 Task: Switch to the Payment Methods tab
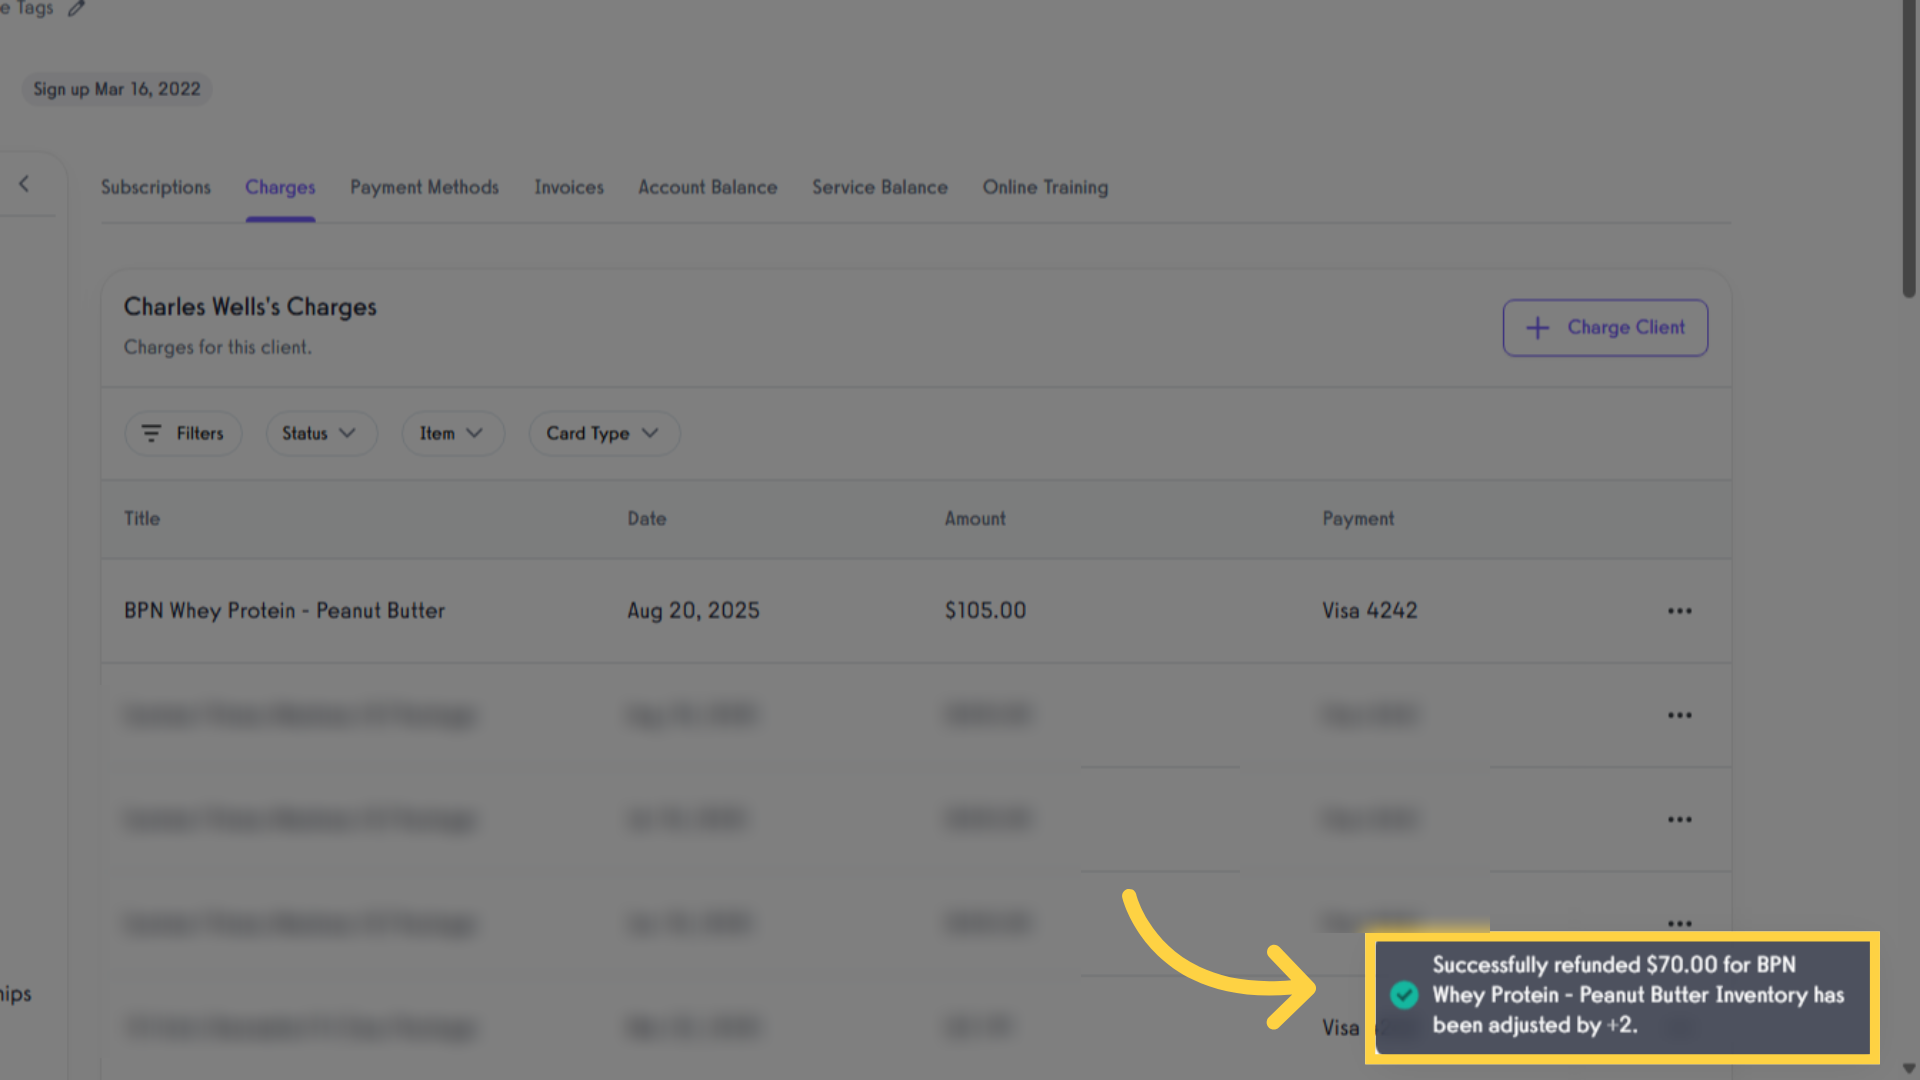(x=424, y=187)
